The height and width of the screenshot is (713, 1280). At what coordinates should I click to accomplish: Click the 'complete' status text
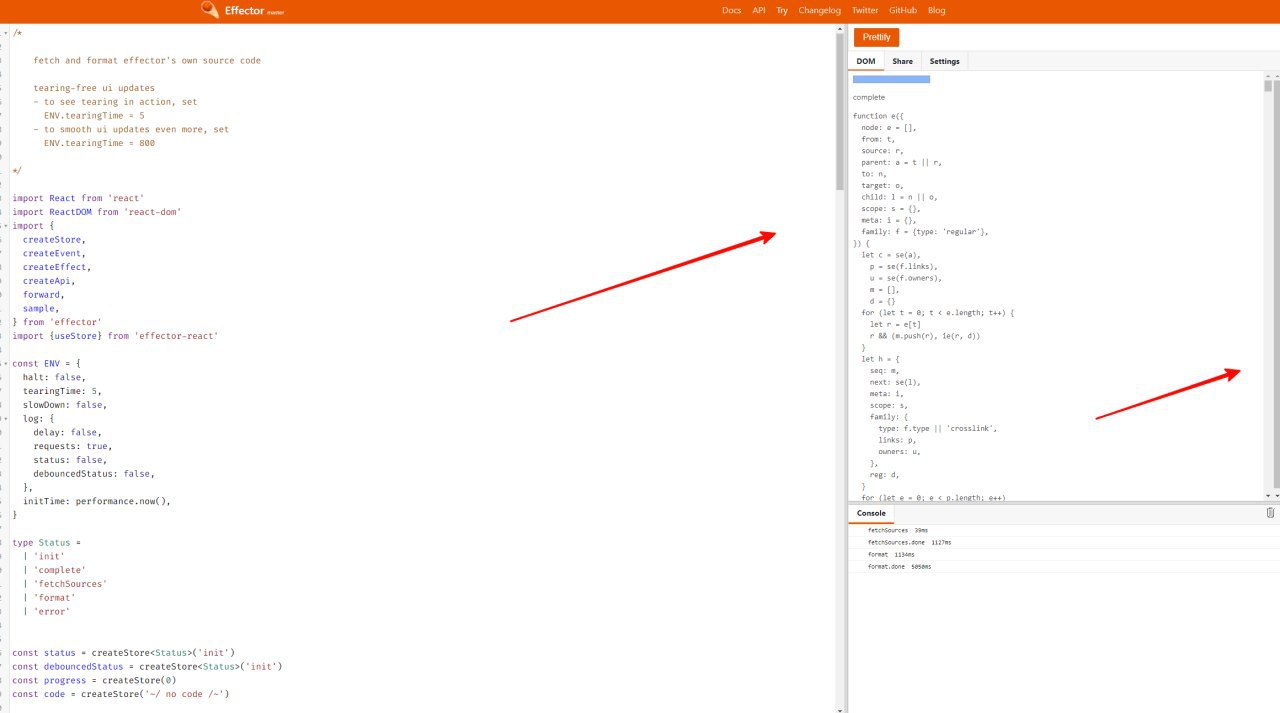(x=869, y=98)
